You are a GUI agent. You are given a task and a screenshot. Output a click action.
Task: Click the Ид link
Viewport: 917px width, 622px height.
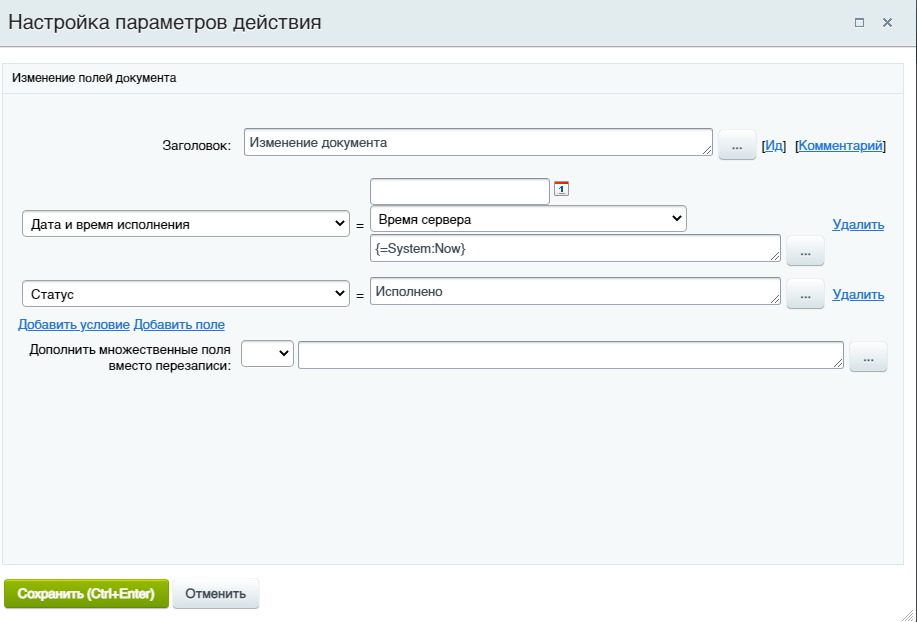click(774, 146)
